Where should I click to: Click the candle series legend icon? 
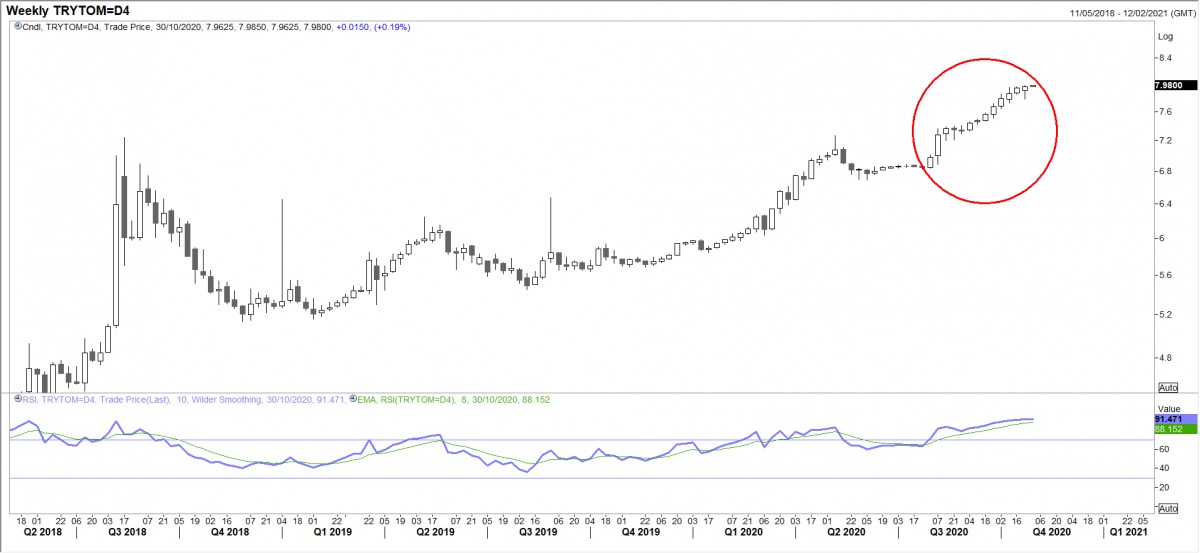tap(16, 27)
